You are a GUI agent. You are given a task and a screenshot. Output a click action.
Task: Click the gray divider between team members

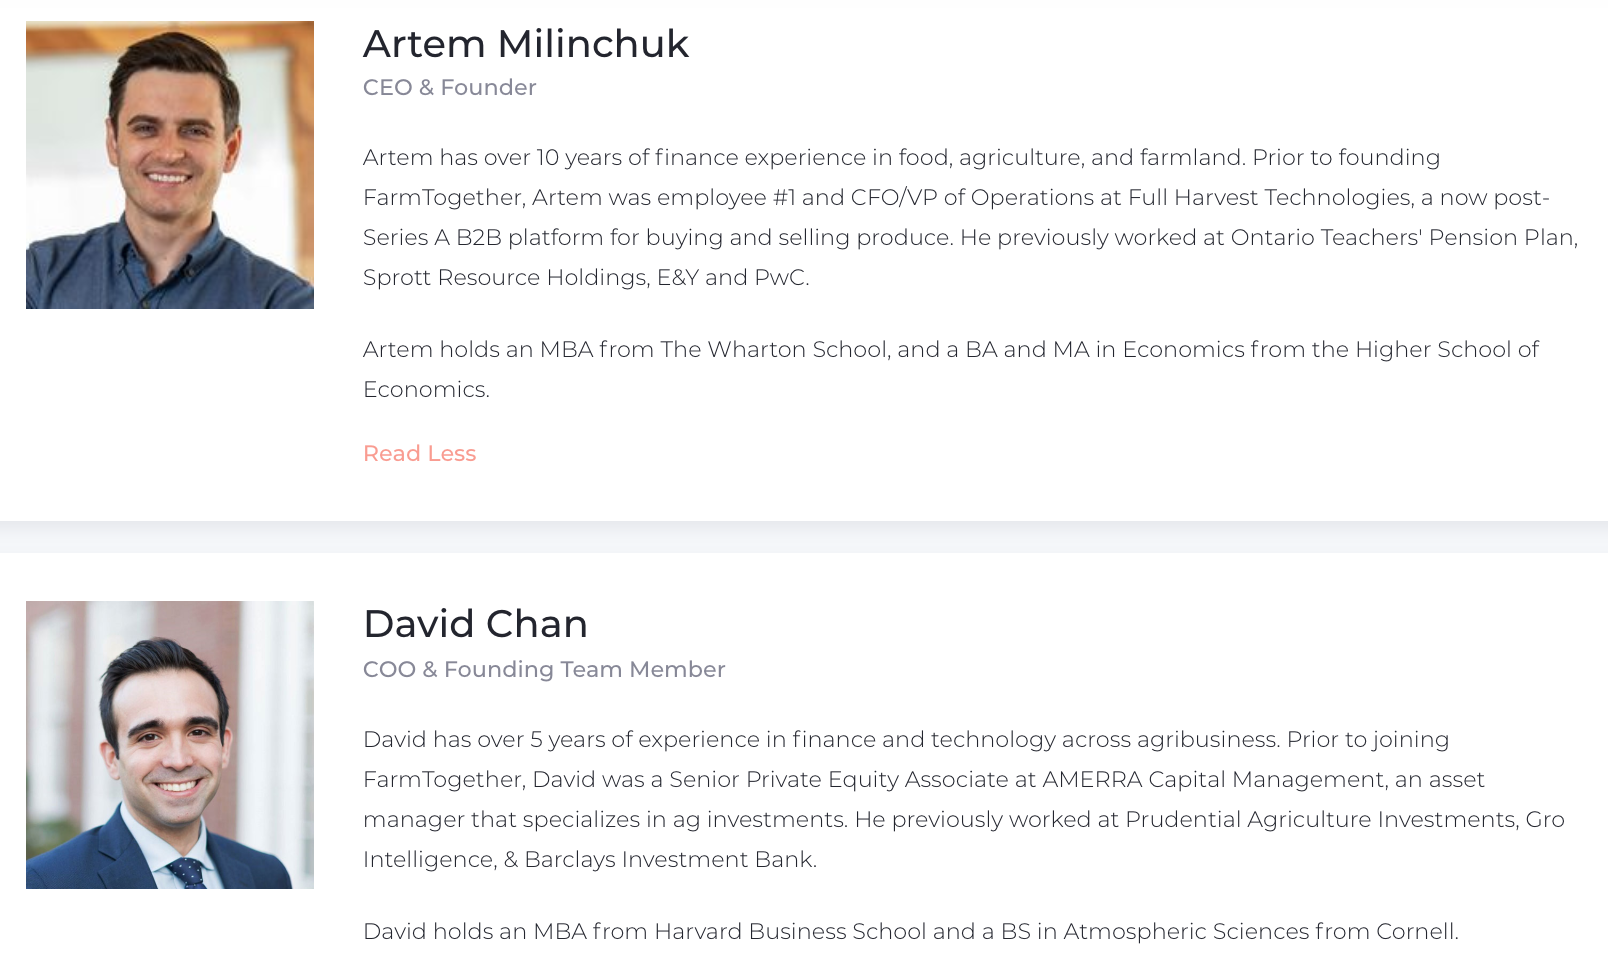[804, 537]
